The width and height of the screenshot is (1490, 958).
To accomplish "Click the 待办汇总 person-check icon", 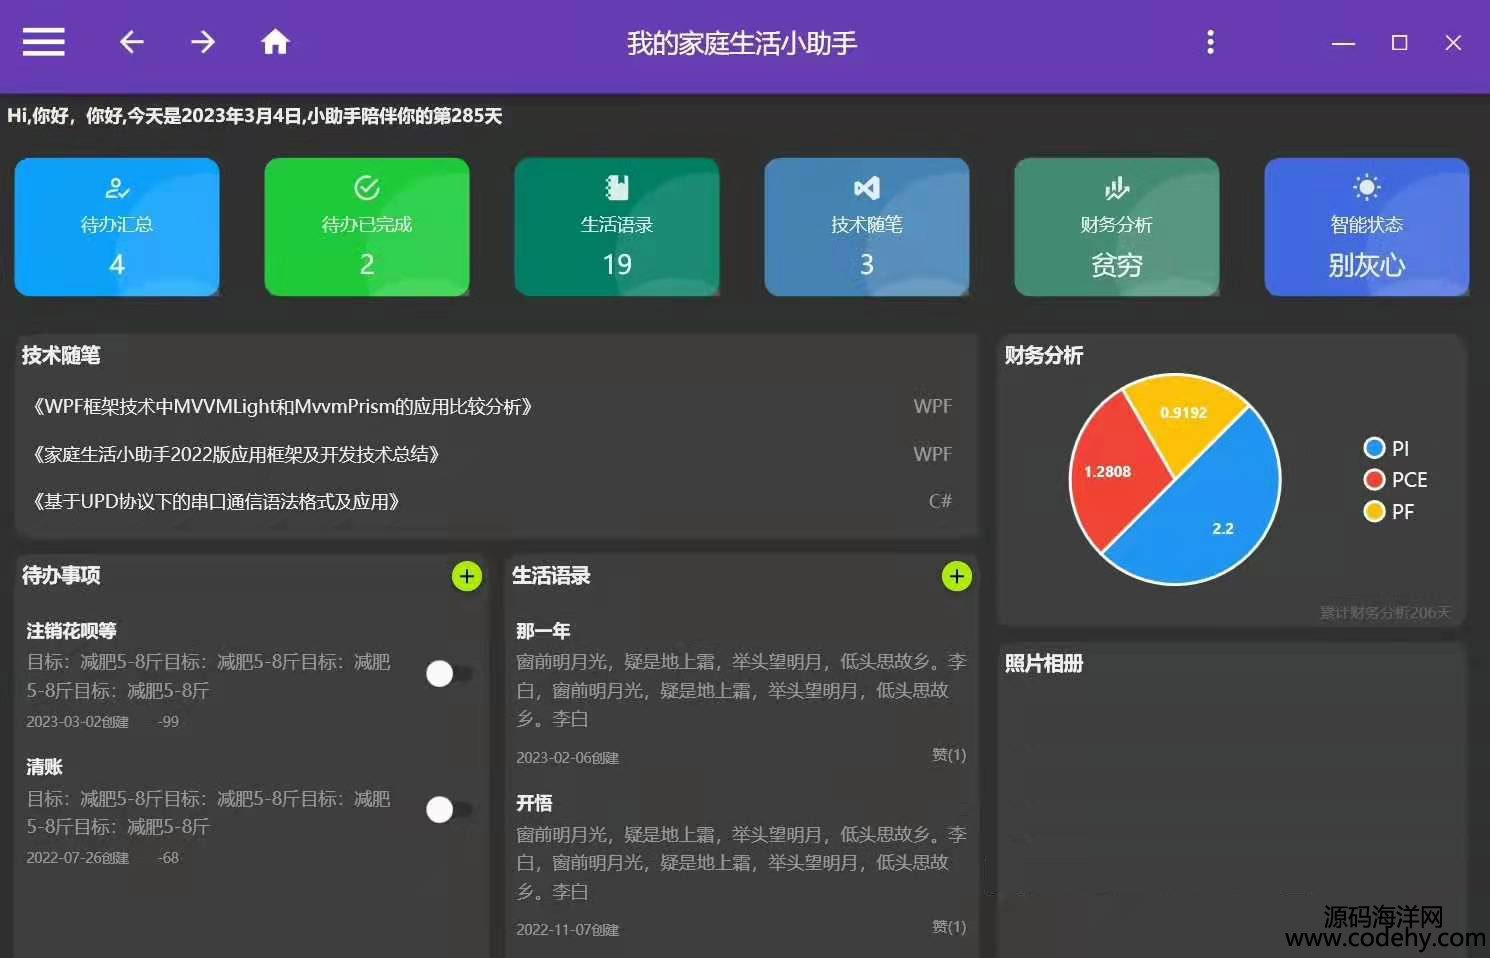I will [x=117, y=188].
